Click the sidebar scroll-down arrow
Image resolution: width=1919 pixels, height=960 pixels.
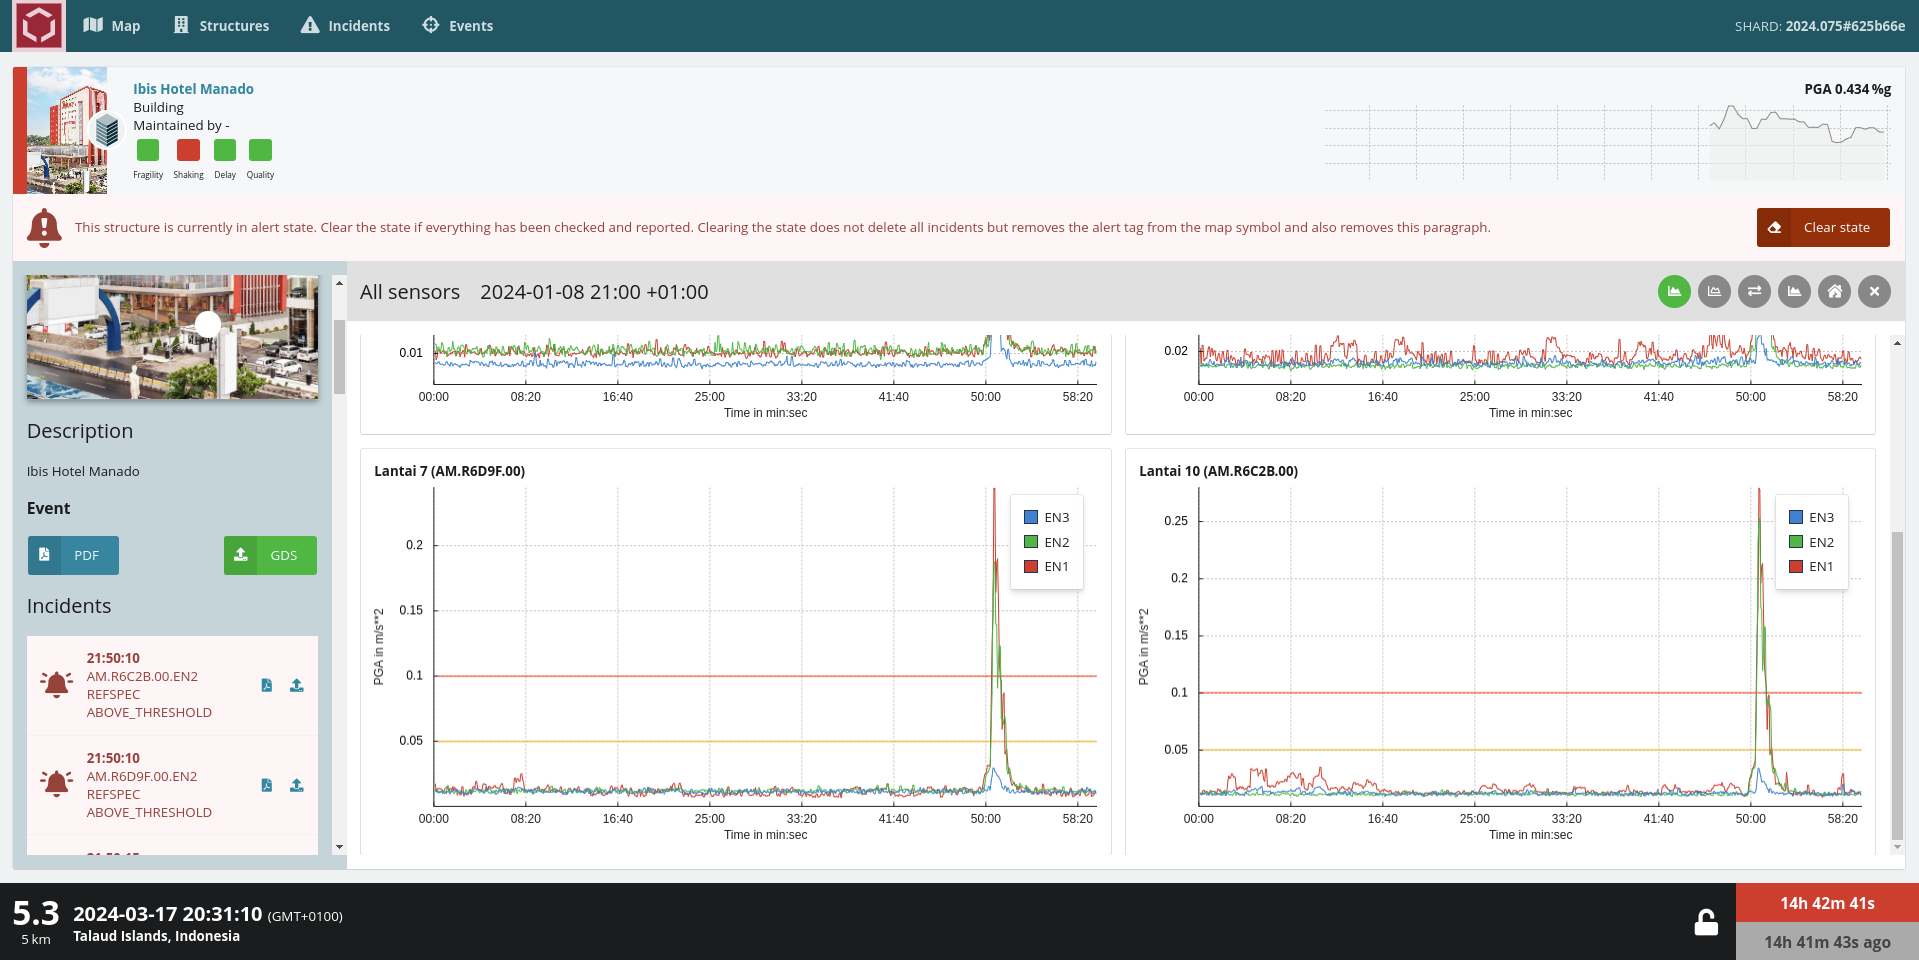tap(339, 847)
